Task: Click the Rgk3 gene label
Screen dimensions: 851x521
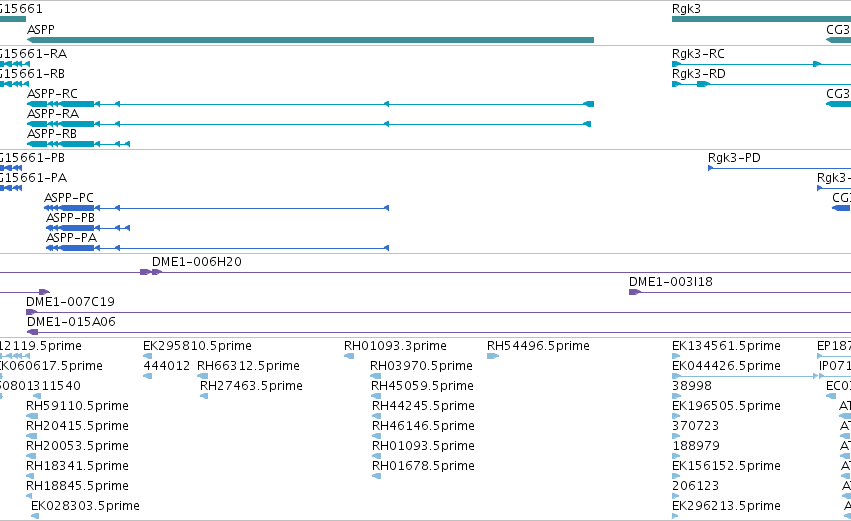Action: 686,9
